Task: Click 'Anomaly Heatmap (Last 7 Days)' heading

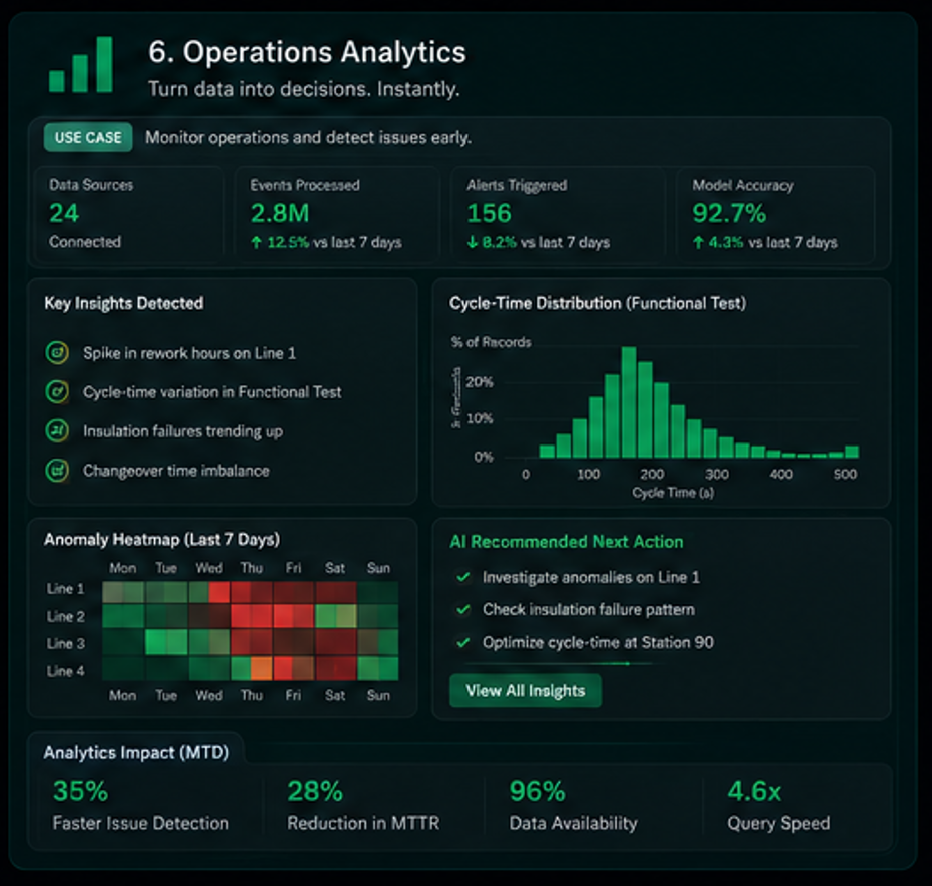Action: 162,540
